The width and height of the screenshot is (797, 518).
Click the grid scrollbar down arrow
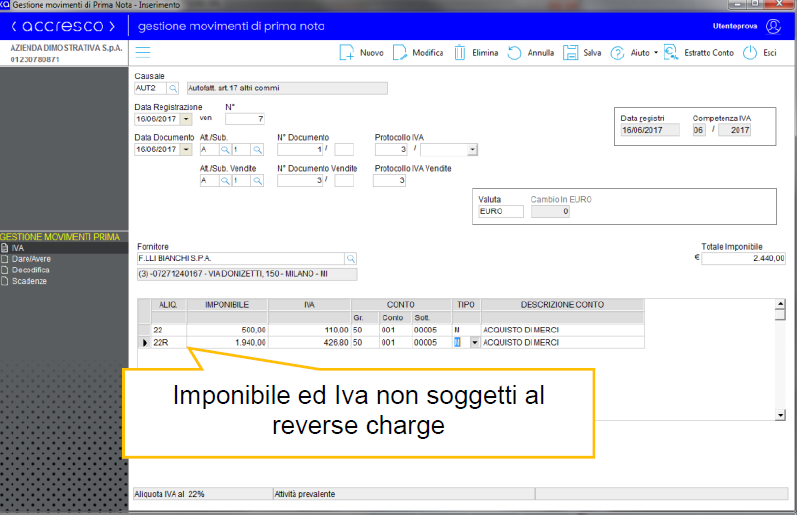point(780,415)
